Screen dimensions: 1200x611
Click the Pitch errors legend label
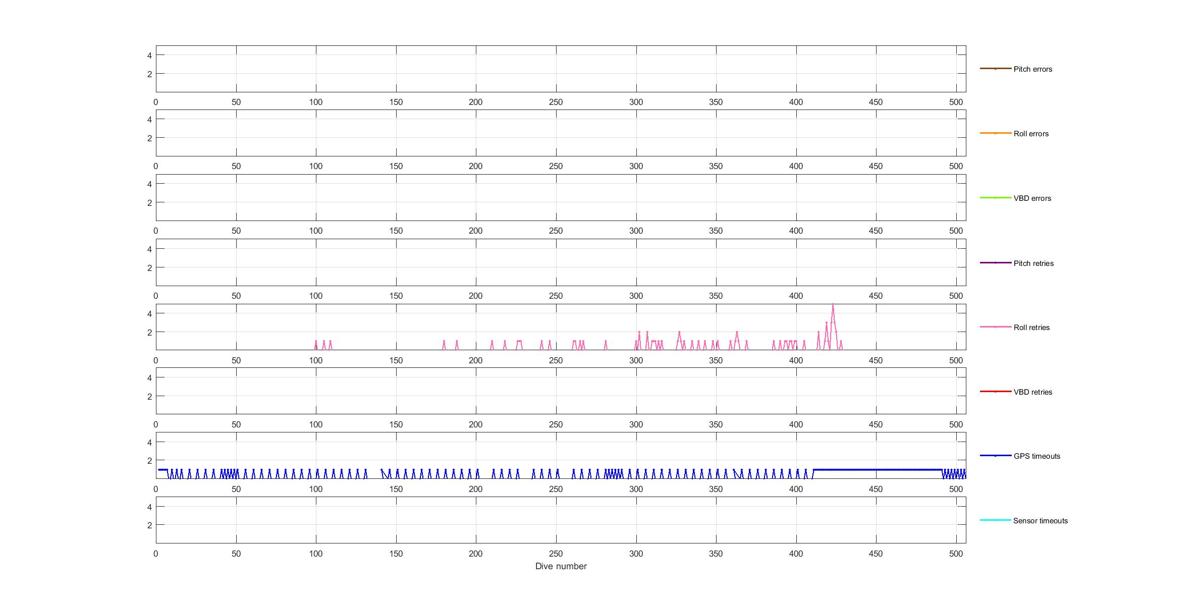(1032, 69)
